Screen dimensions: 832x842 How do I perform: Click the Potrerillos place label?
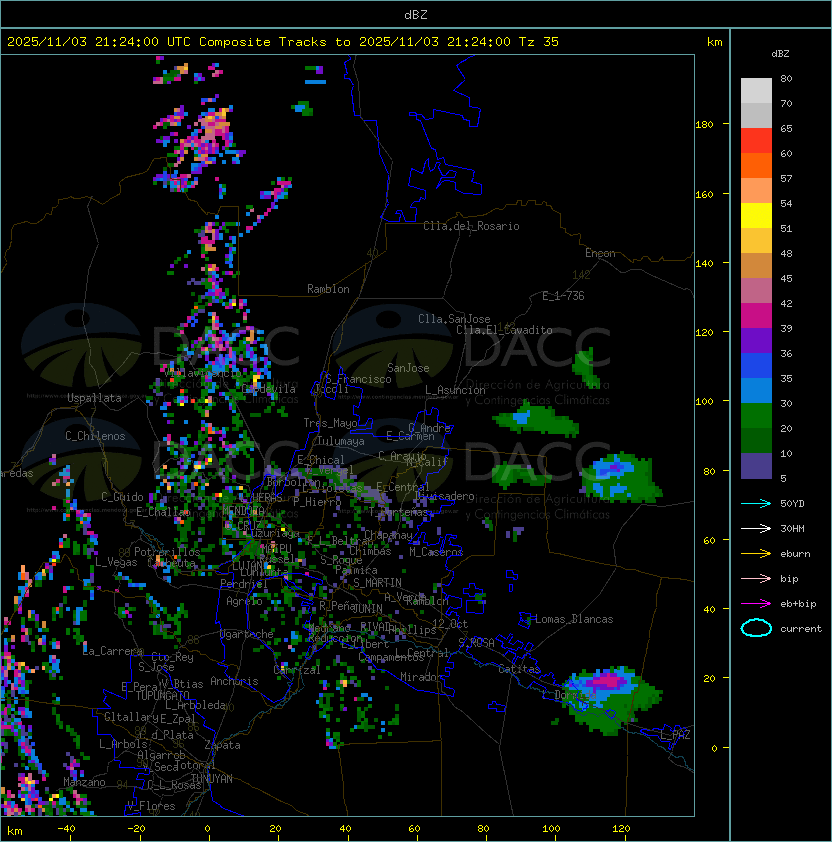coord(167,552)
